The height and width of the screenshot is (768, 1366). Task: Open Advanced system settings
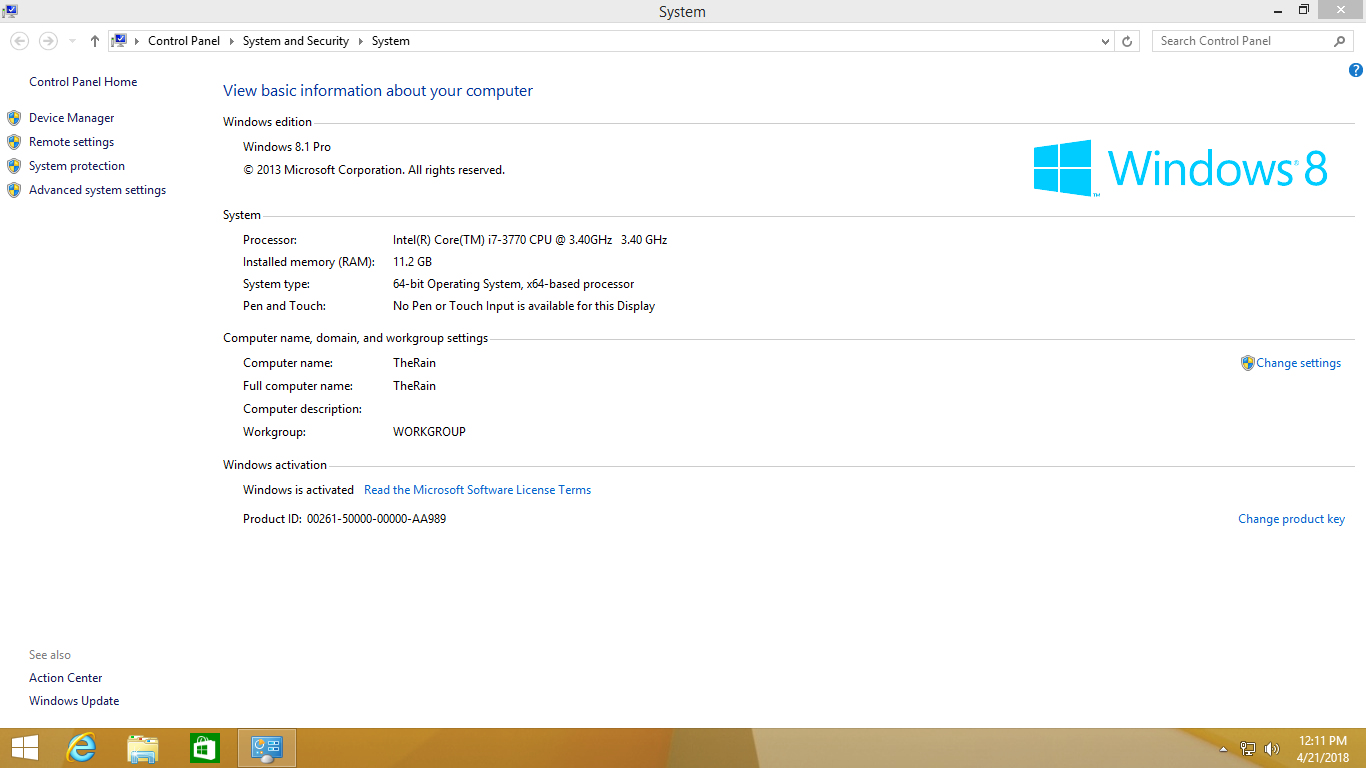point(97,190)
